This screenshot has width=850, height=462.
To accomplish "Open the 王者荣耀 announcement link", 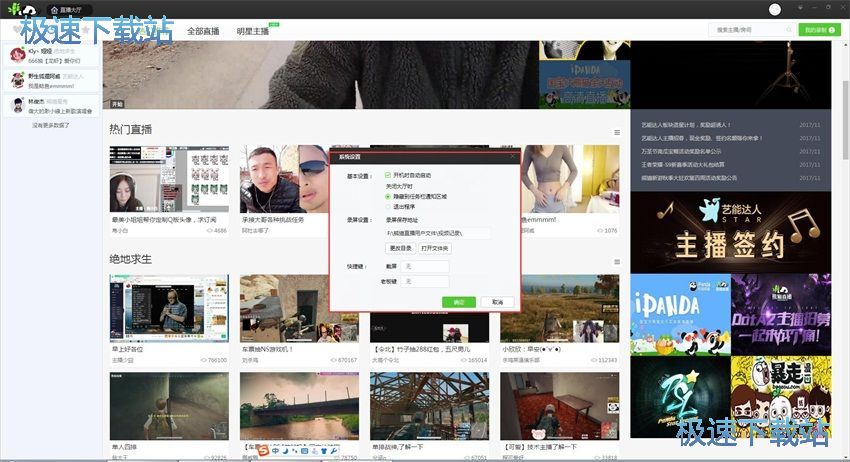I will [x=683, y=164].
